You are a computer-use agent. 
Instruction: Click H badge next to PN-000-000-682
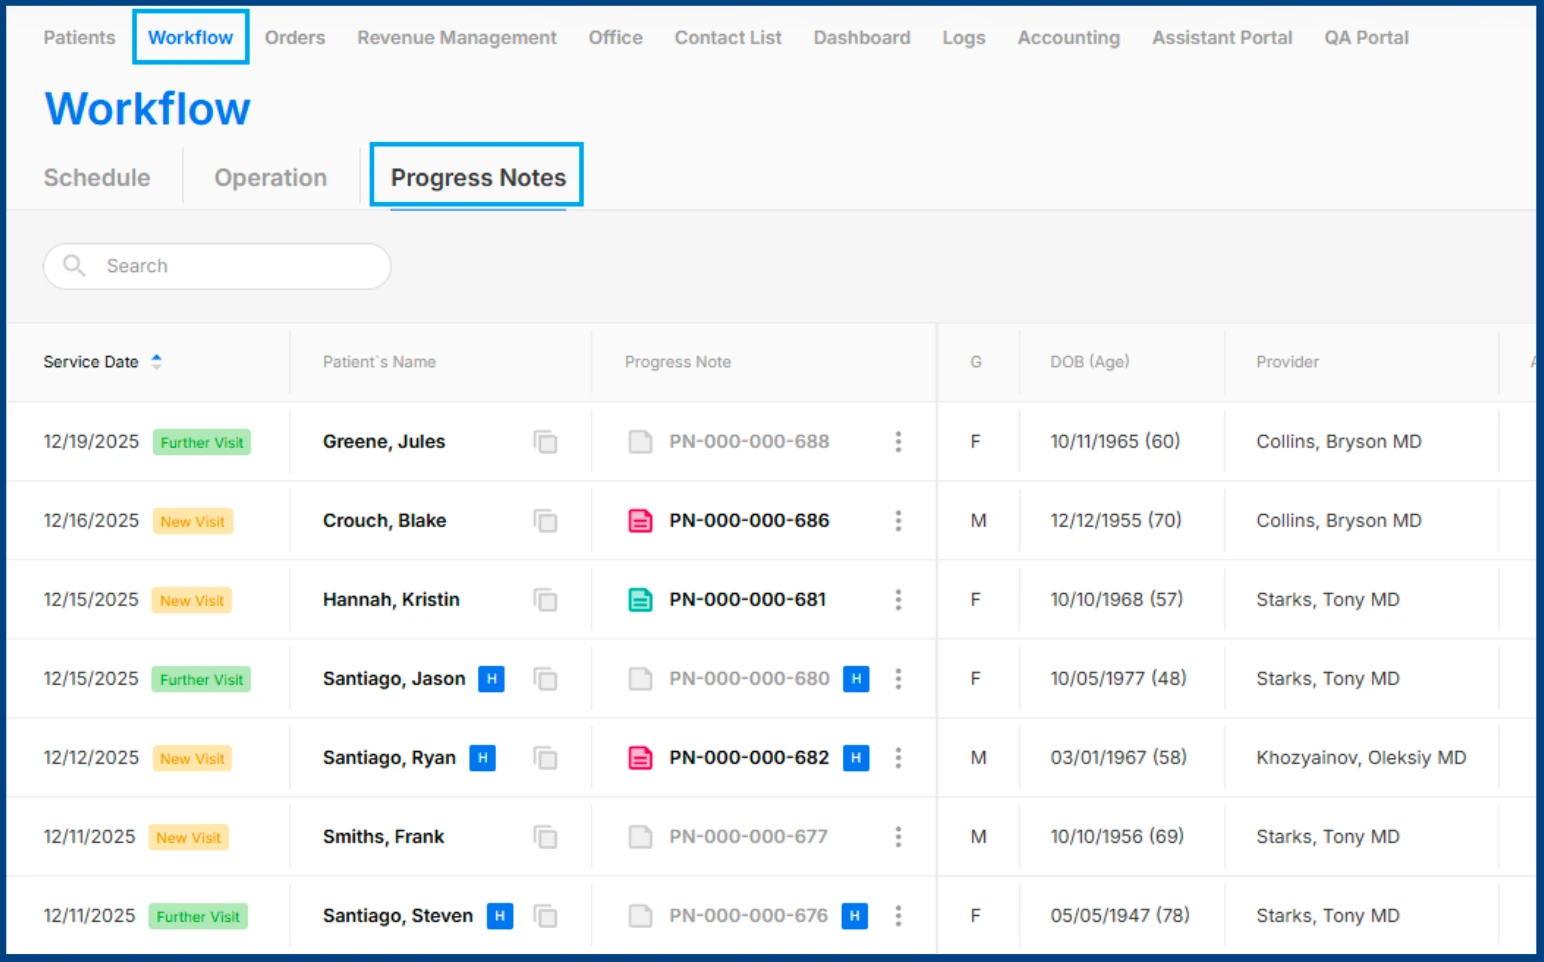856,758
